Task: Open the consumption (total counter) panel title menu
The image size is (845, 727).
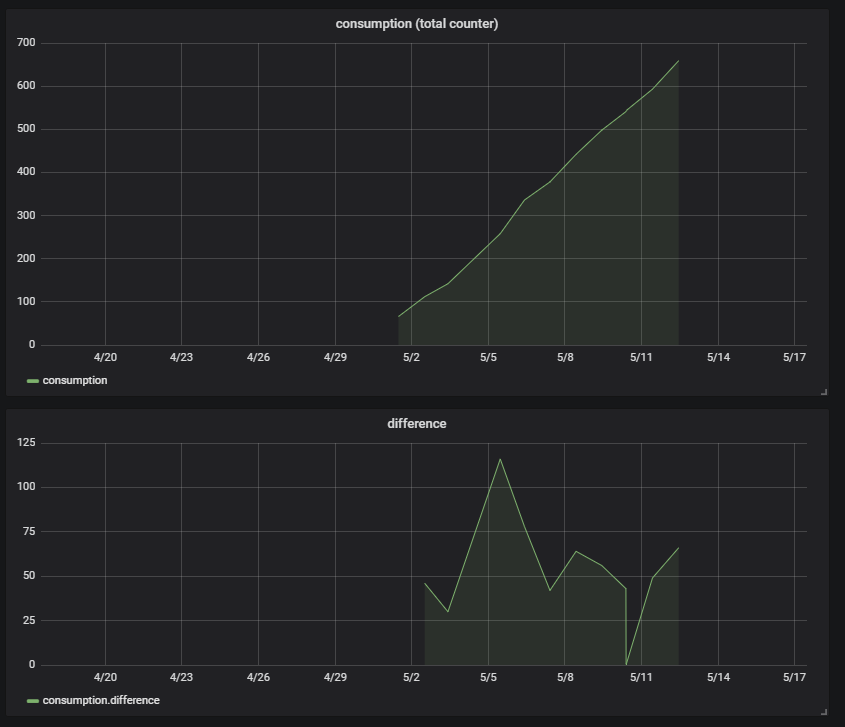Action: tap(417, 24)
